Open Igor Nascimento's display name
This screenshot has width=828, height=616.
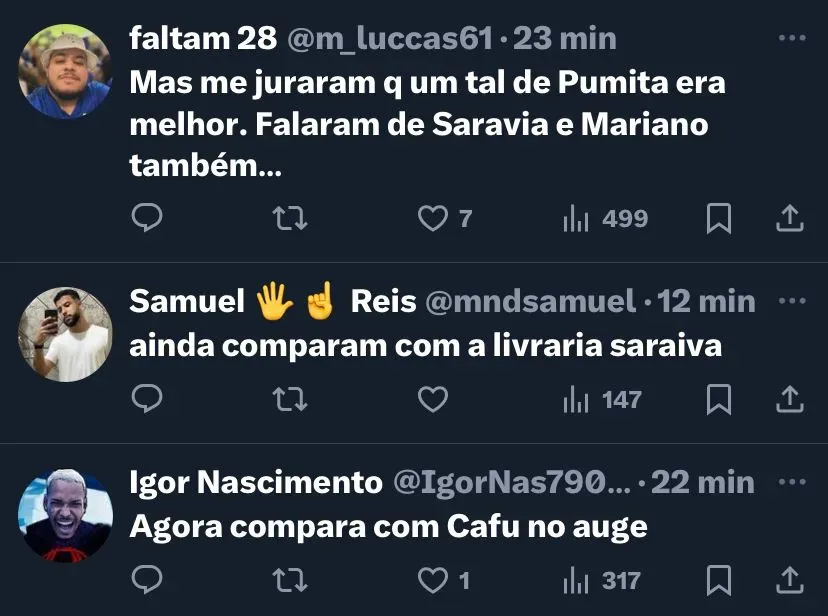[x=256, y=483]
